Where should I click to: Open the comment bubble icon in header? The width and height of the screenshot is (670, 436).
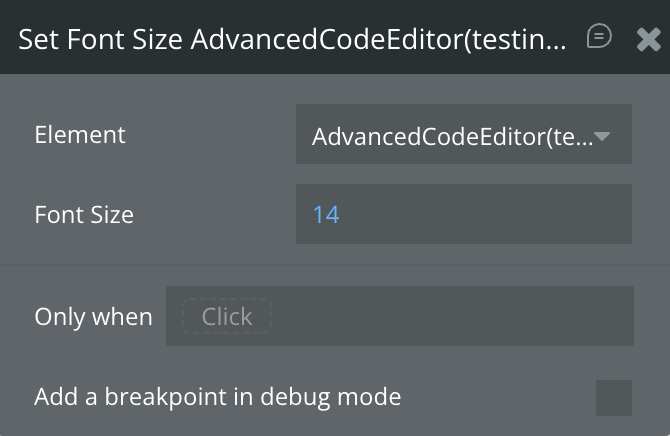click(x=599, y=37)
